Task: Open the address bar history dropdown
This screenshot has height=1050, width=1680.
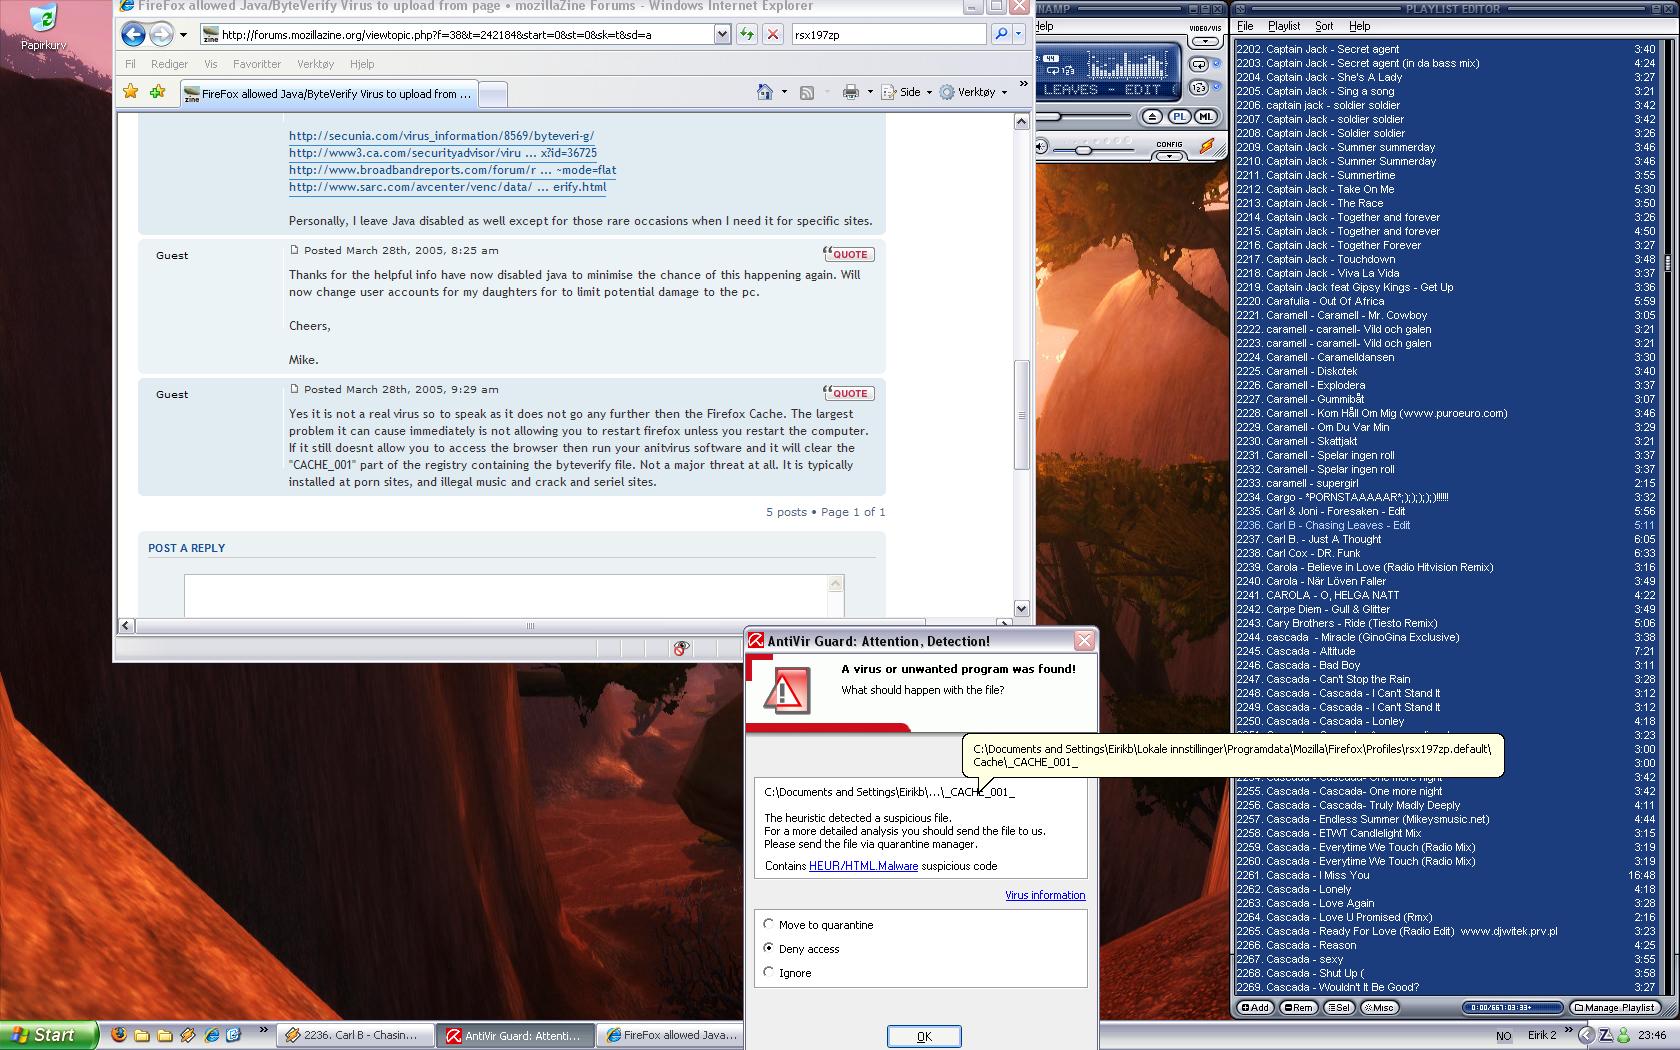Action: 722,34
